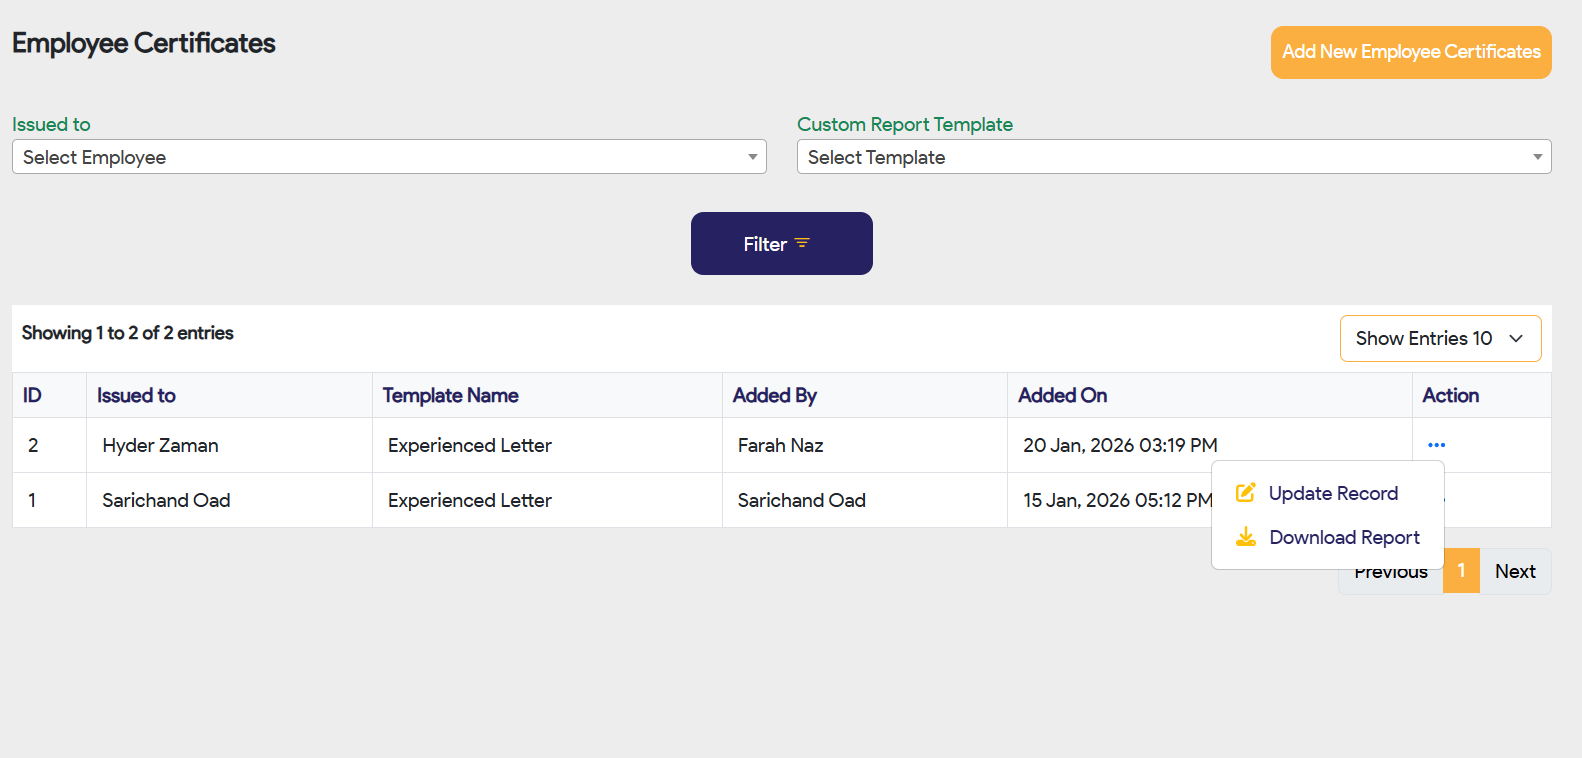This screenshot has width=1582, height=758.
Task: Click the Add New Employee Certificates button
Action: point(1410,52)
